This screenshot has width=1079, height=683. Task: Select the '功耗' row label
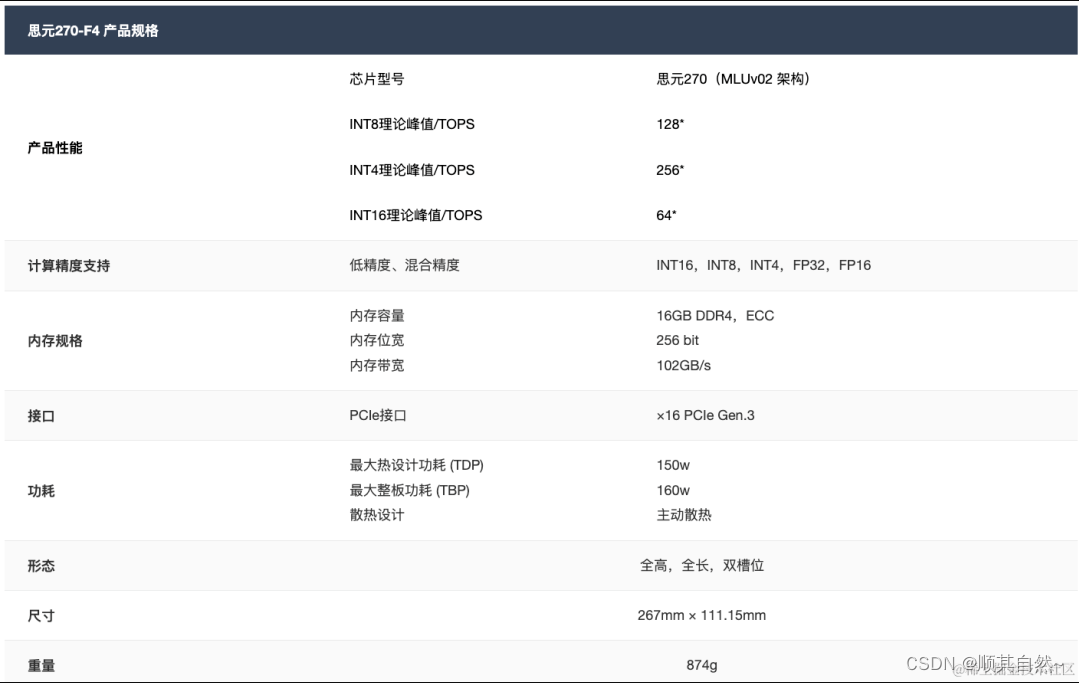[41, 491]
